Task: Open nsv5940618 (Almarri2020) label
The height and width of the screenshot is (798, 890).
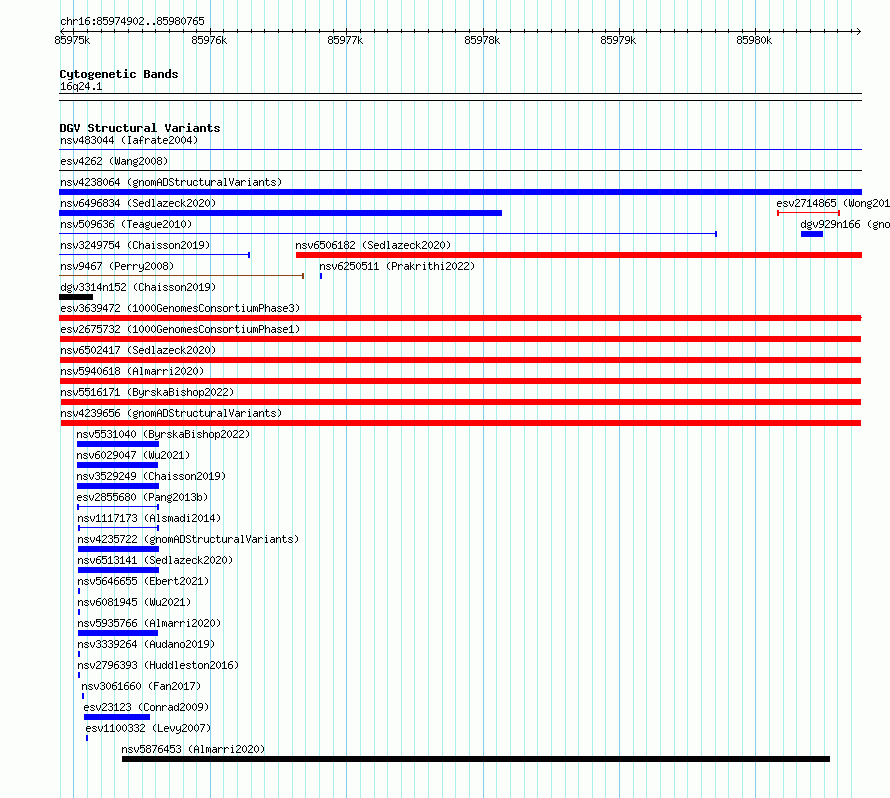Action: (132, 371)
